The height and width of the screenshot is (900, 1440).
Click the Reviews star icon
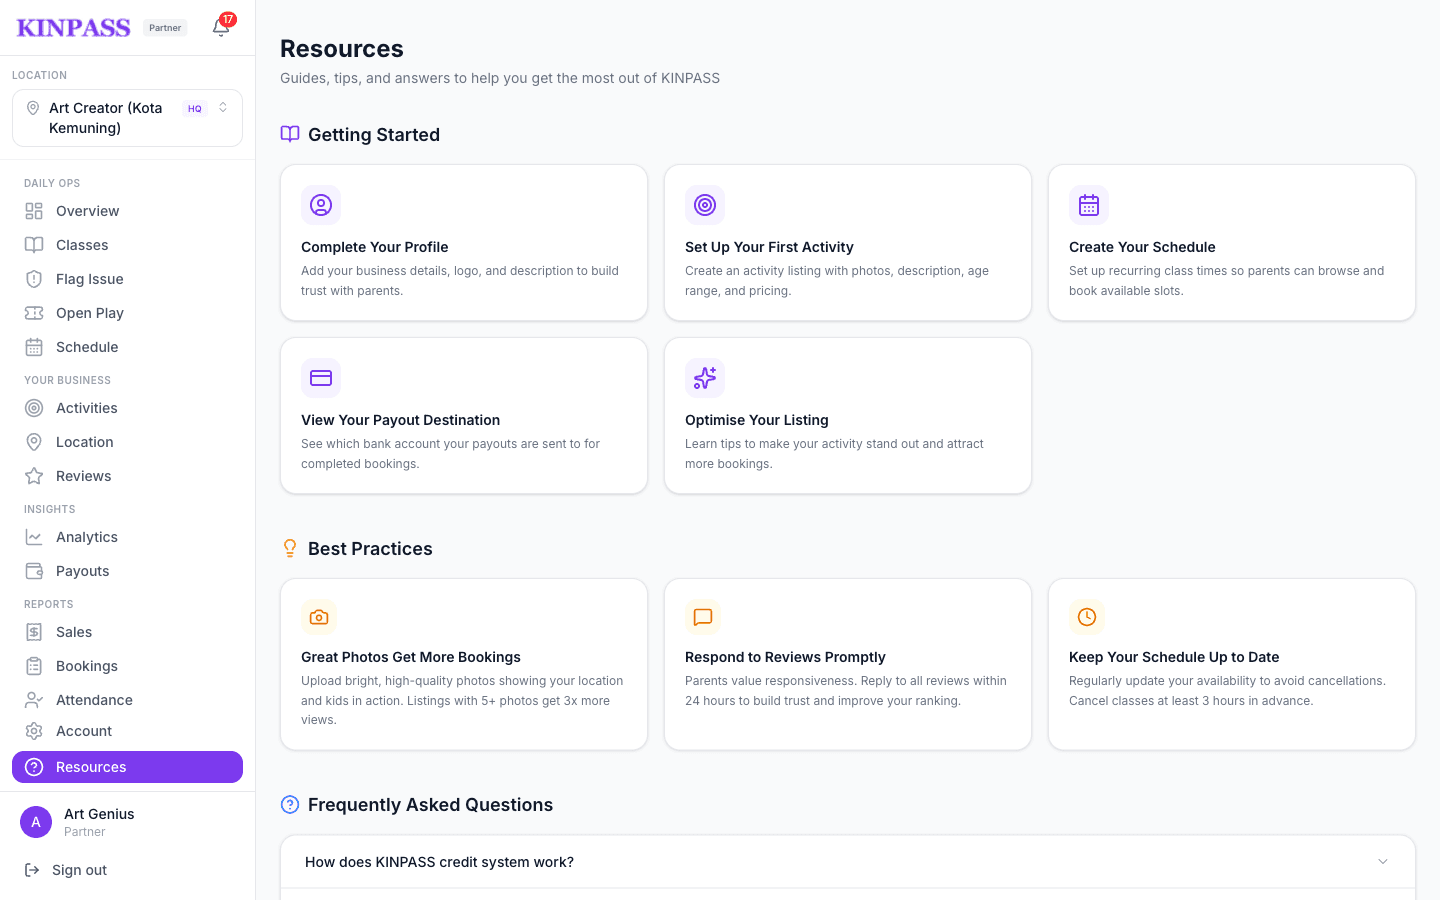tap(34, 476)
